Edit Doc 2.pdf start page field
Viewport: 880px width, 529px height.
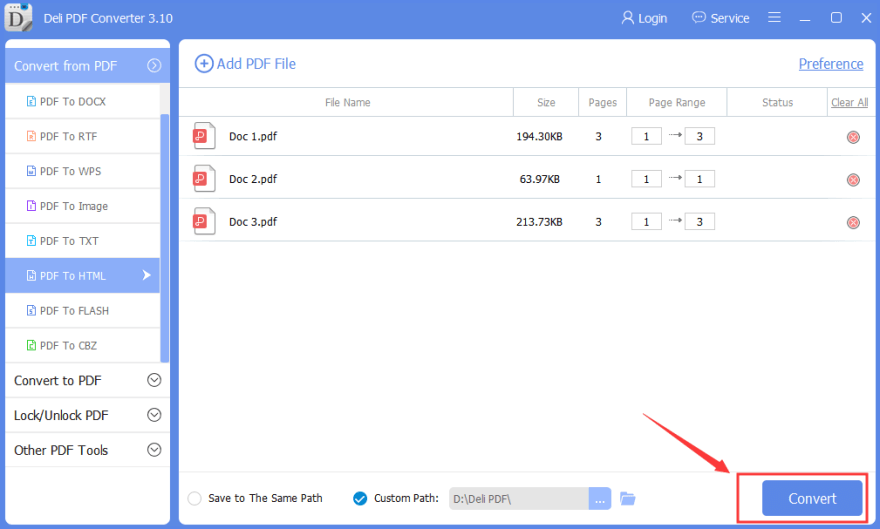646,179
